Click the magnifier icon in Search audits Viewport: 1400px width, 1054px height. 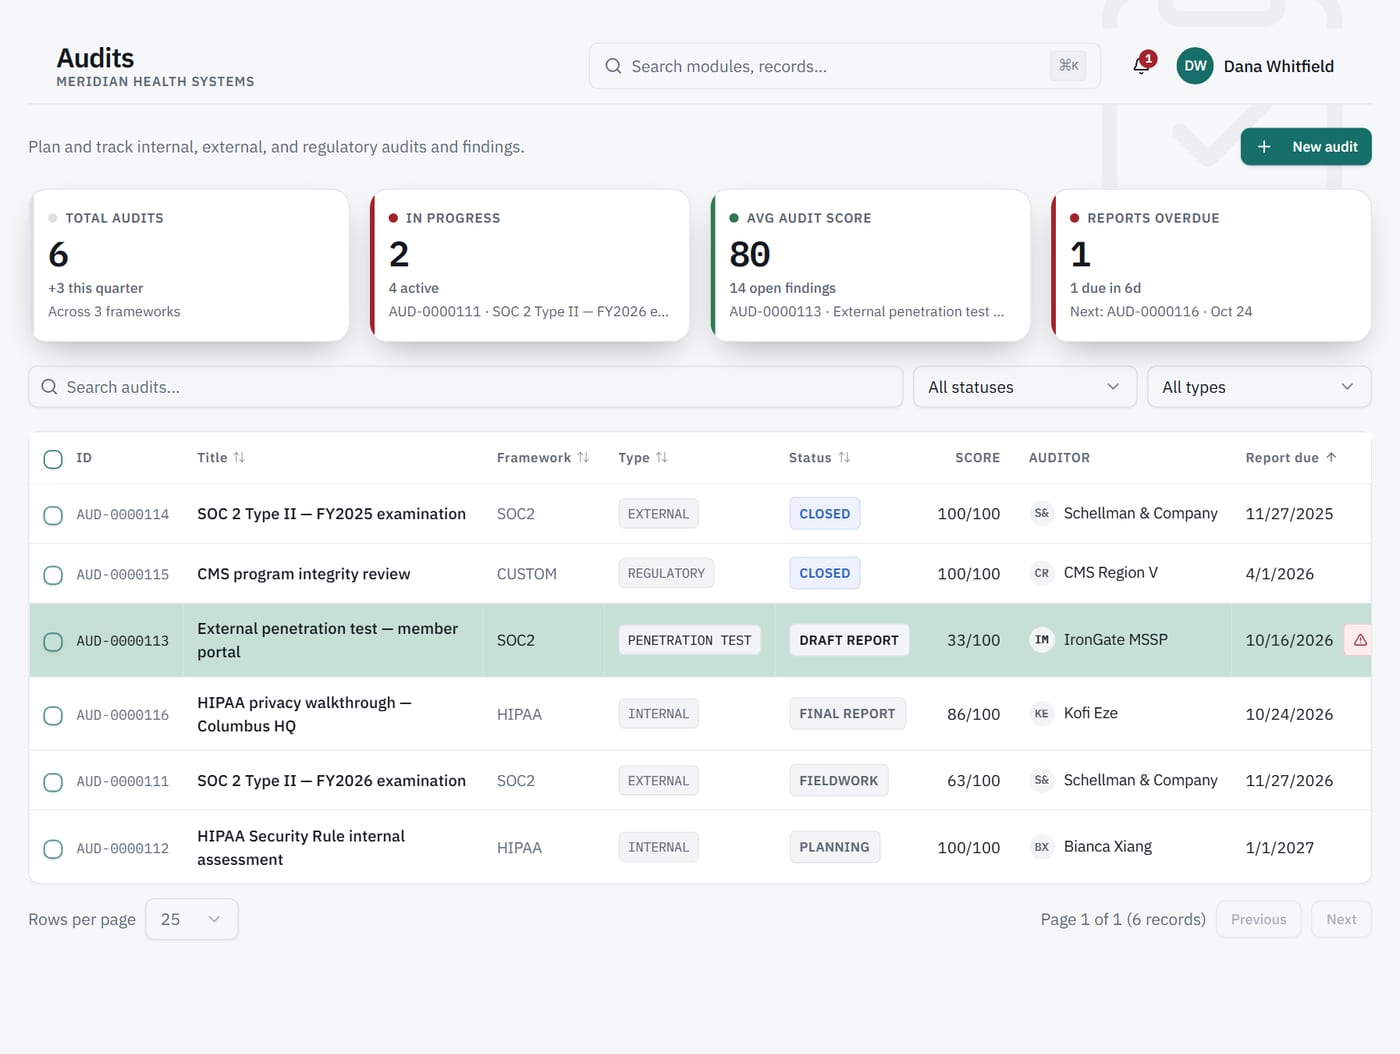click(x=49, y=387)
